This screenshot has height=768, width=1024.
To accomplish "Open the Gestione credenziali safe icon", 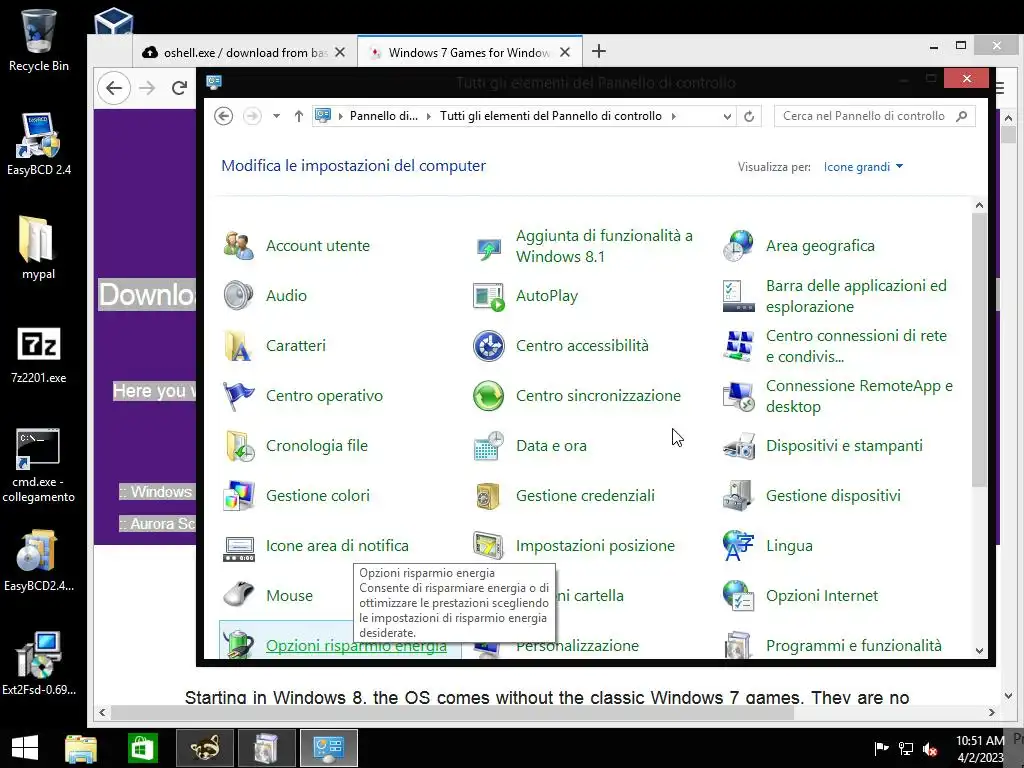I will click(x=488, y=496).
